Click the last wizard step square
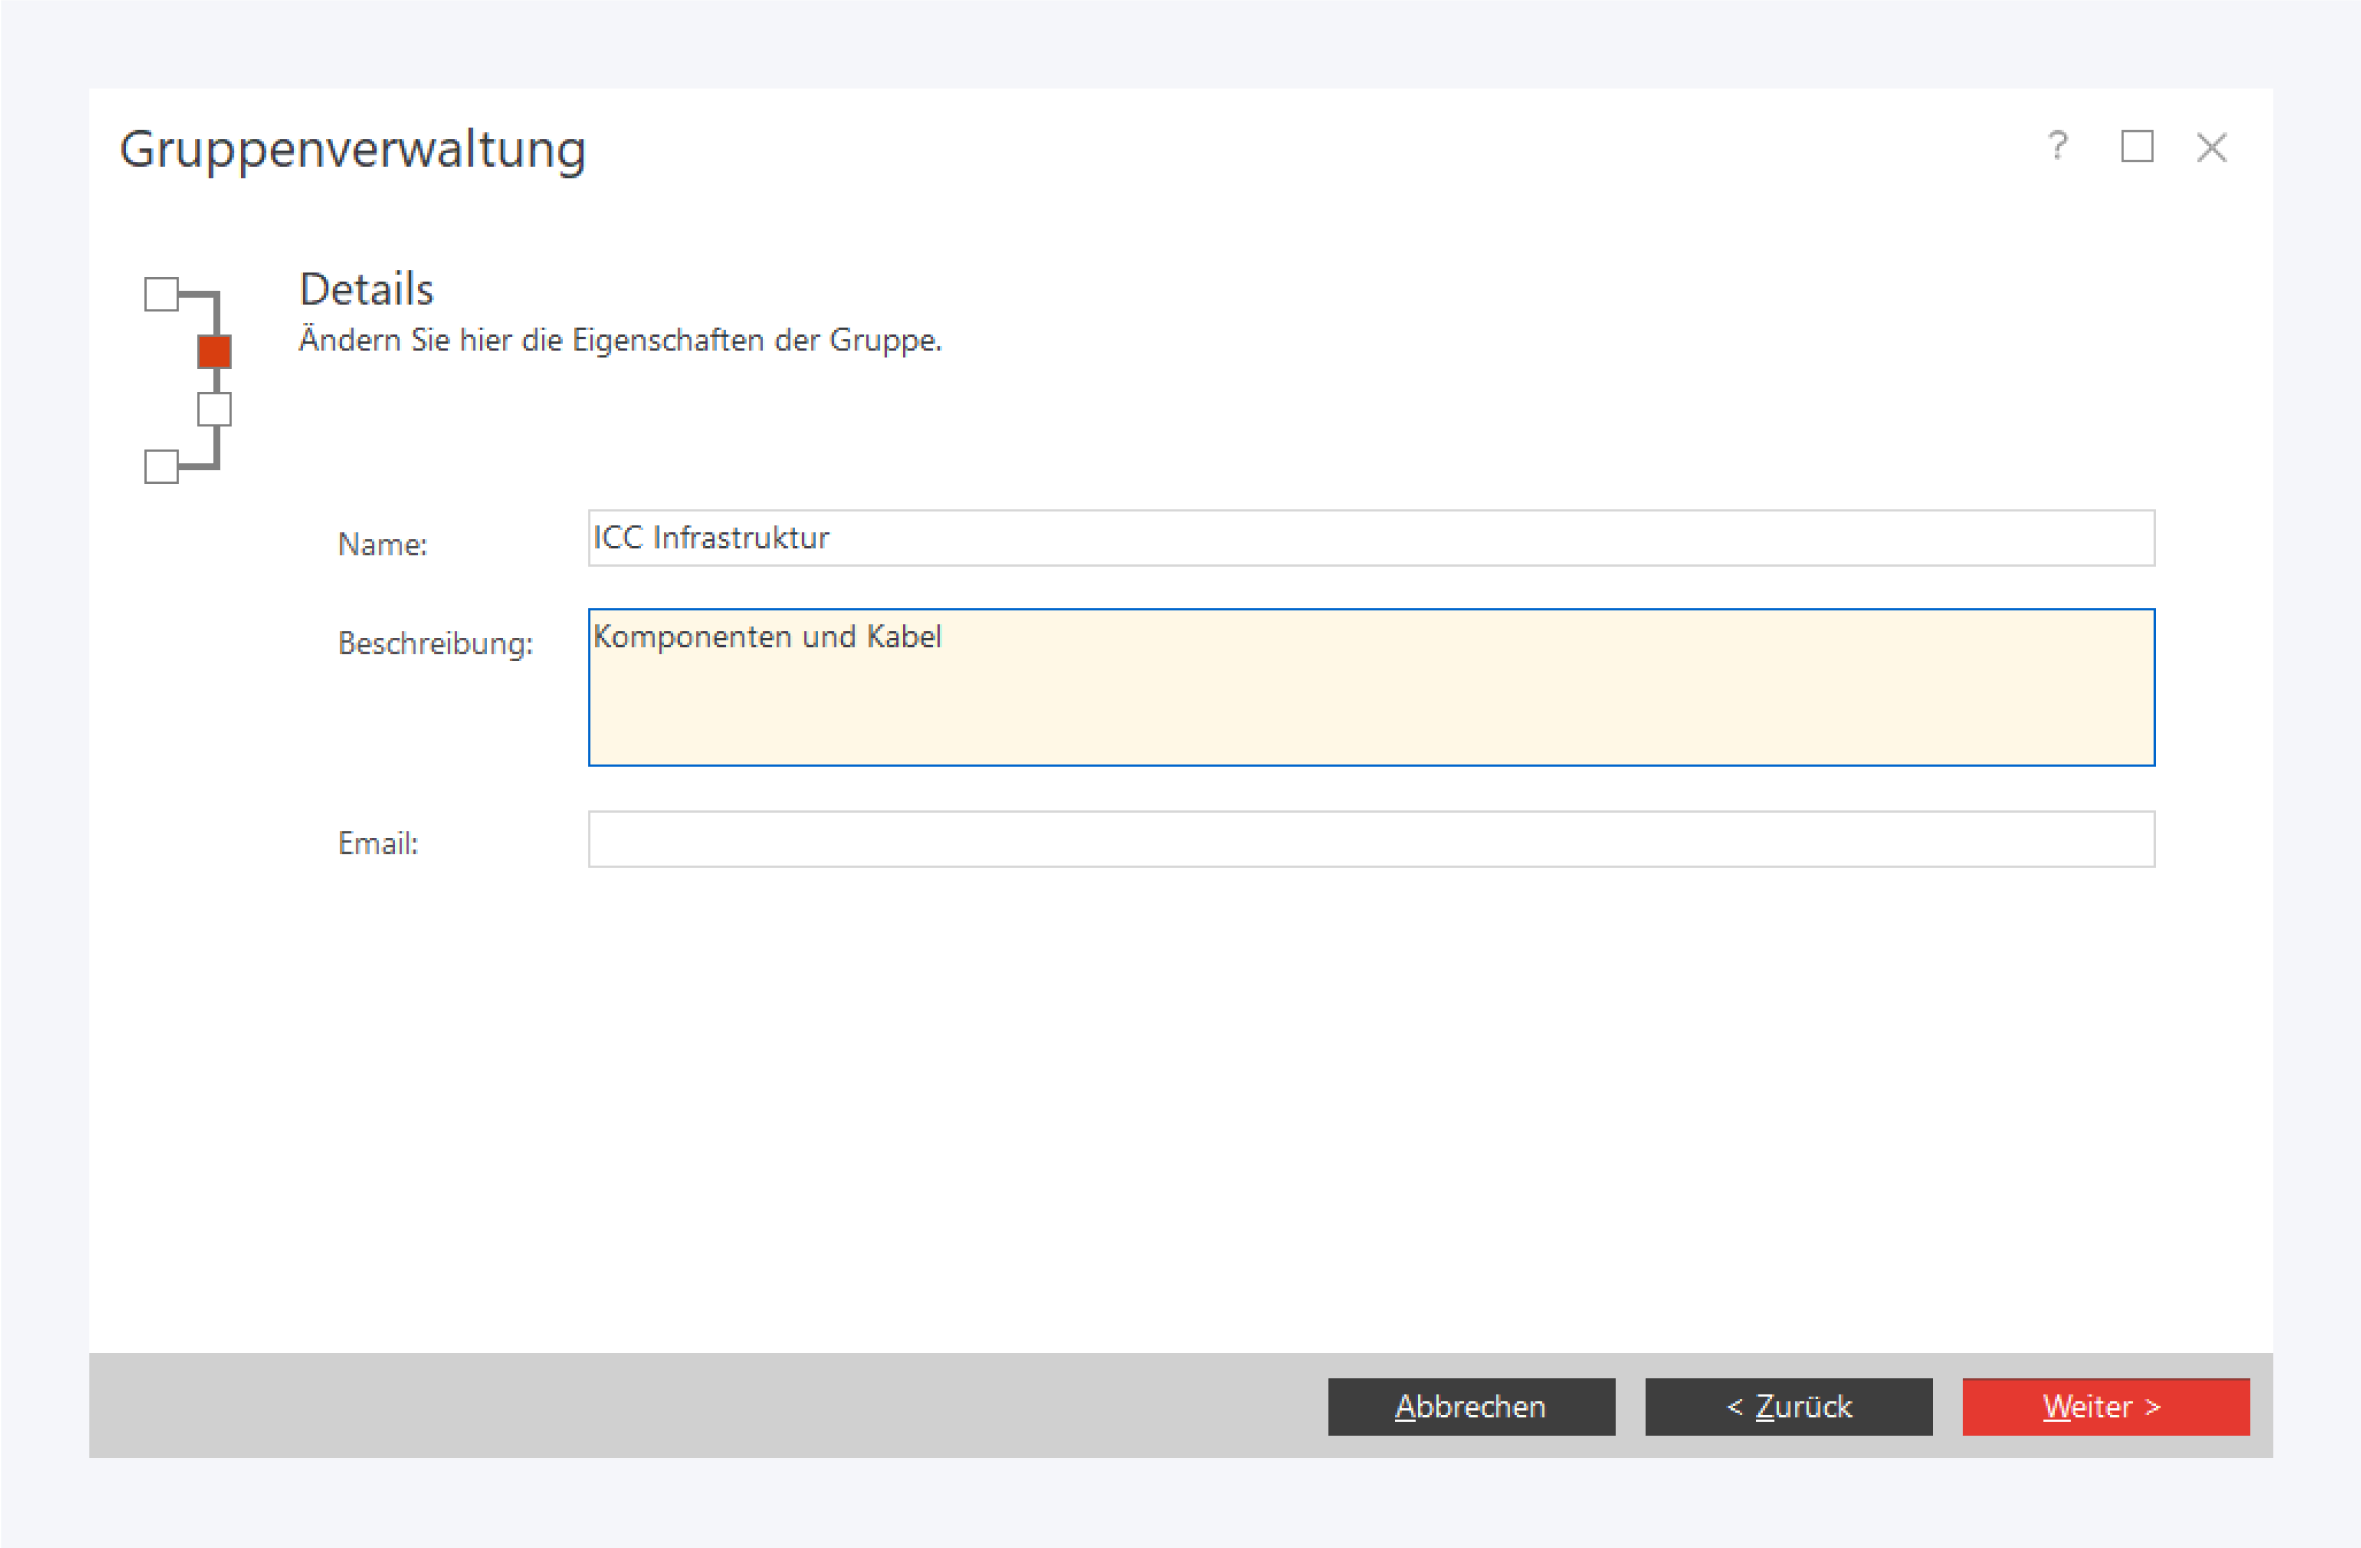The height and width of the screenshot is (1548, 2361). point(161,466)
